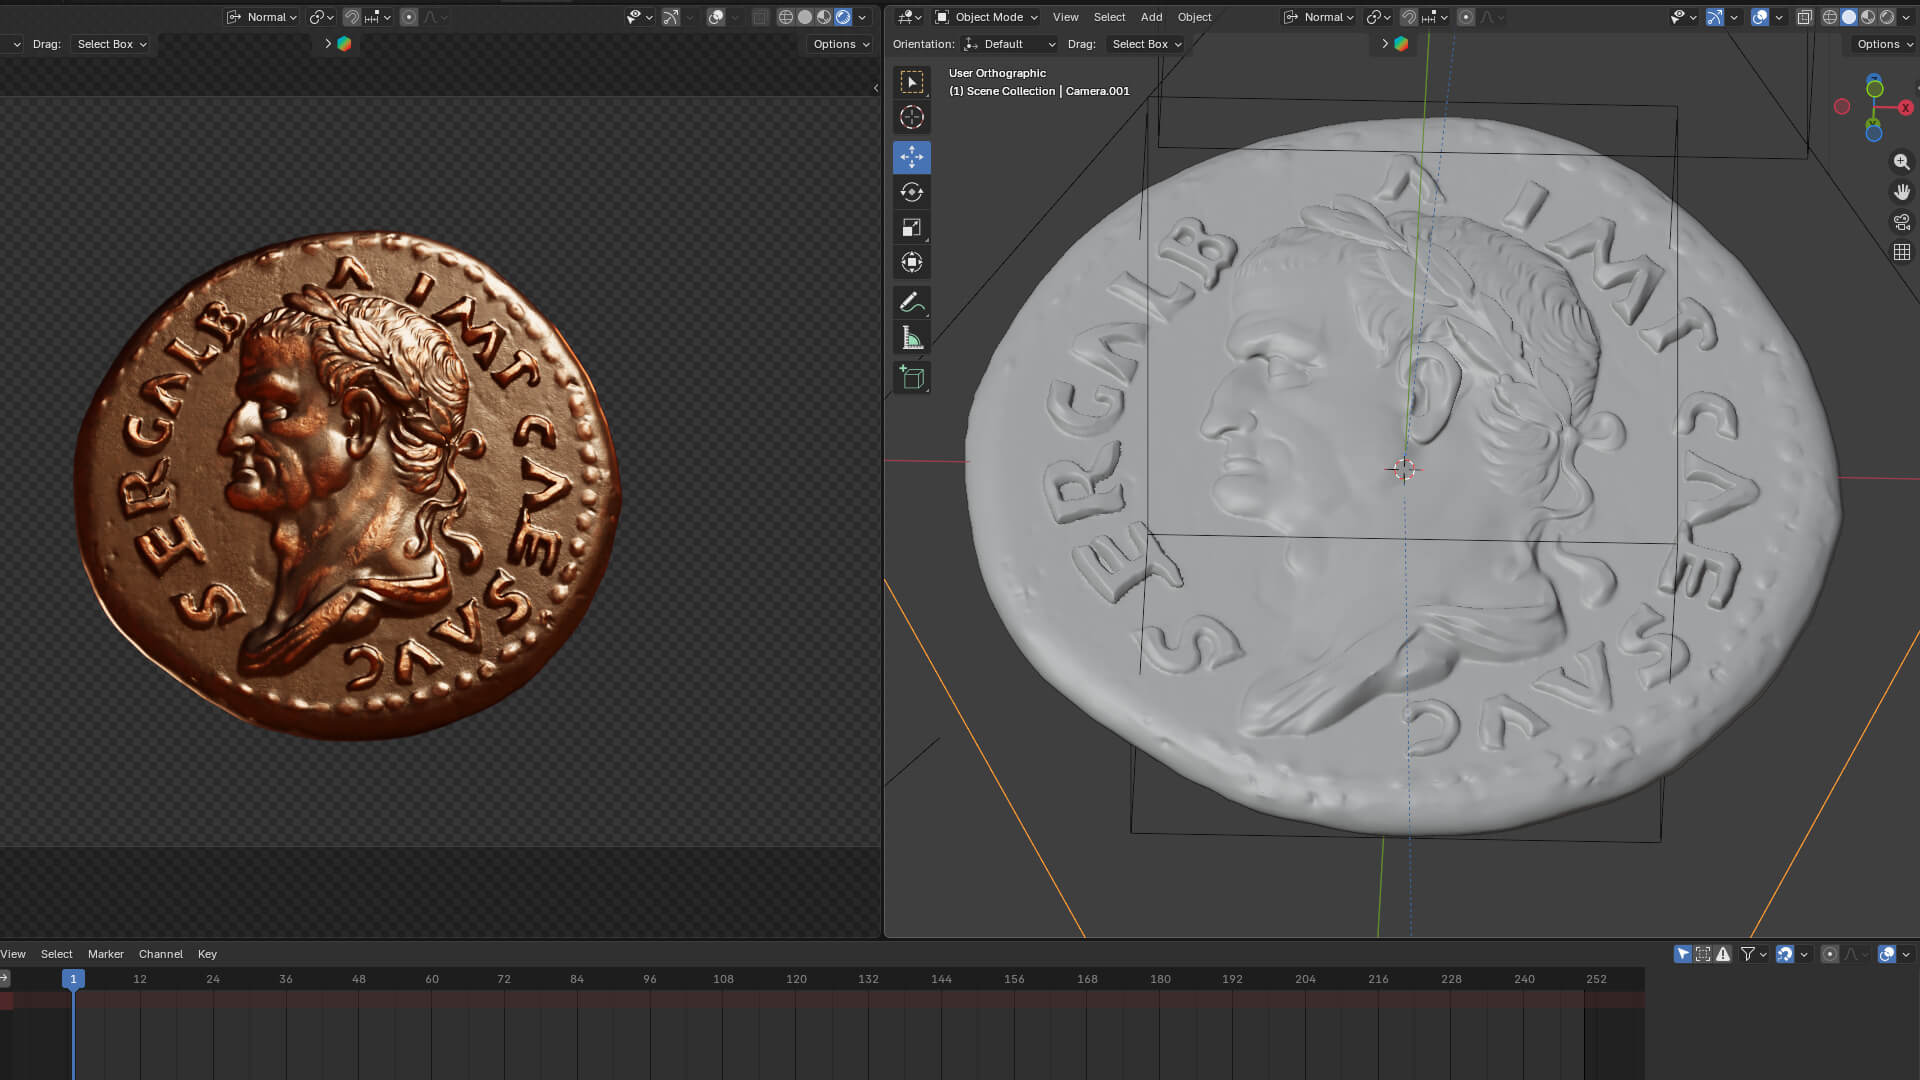Open snapping options dropdown in the right viewport
The image size is (1920, 1080).
click(x=1435, y=17)
